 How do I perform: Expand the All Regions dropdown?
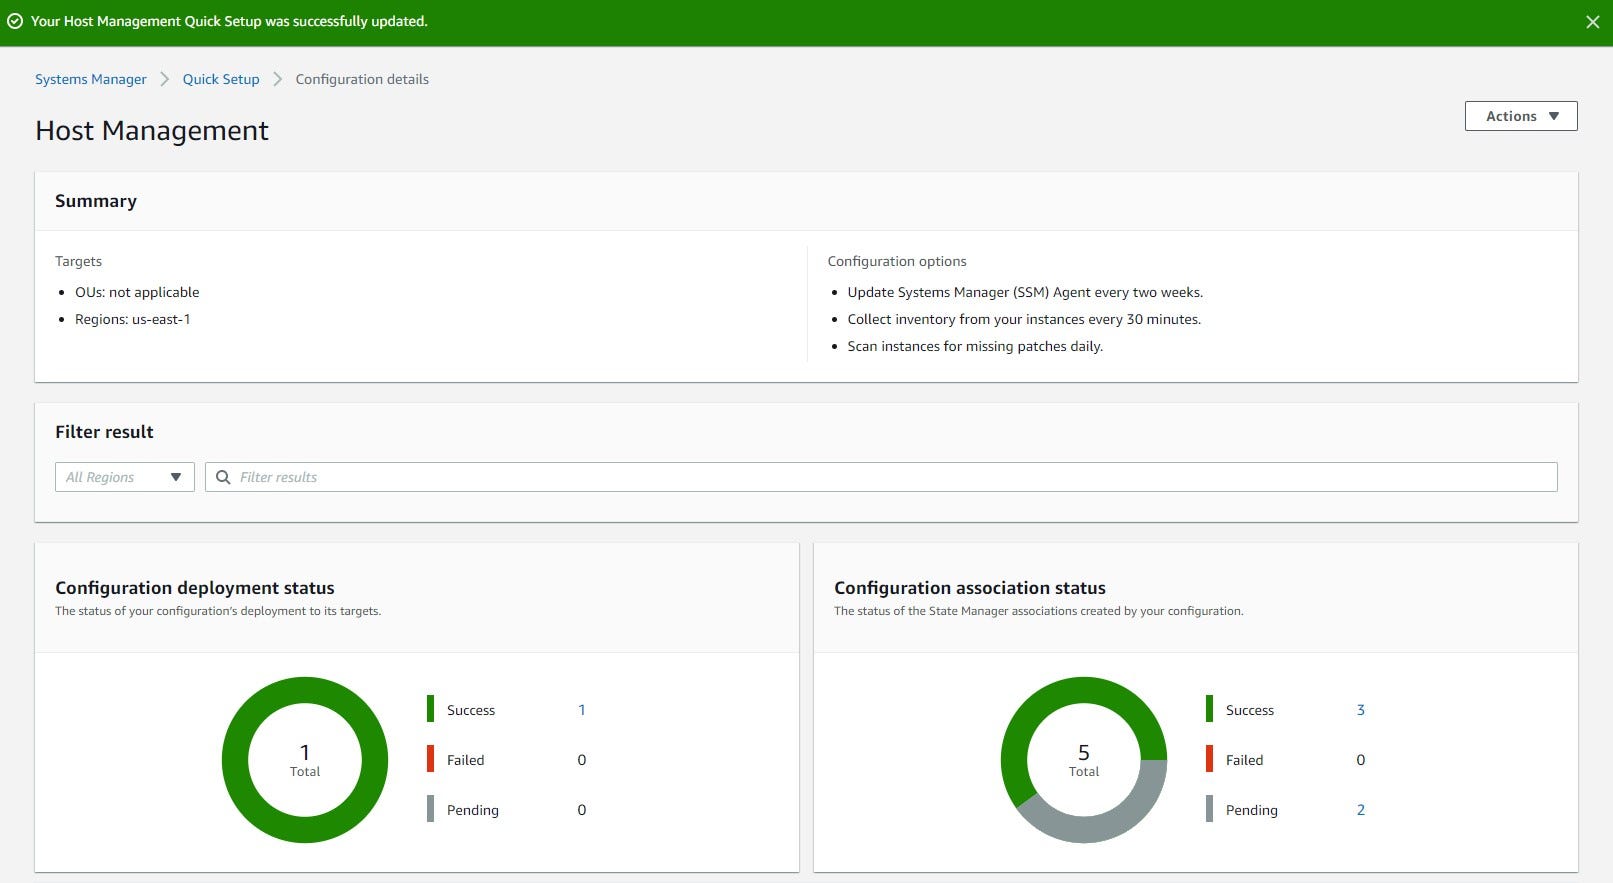click(x=125, y=477)
